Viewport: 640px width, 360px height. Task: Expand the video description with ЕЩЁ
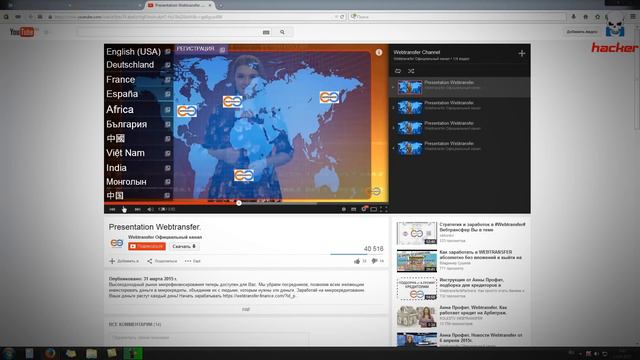(x=246, y=309)
